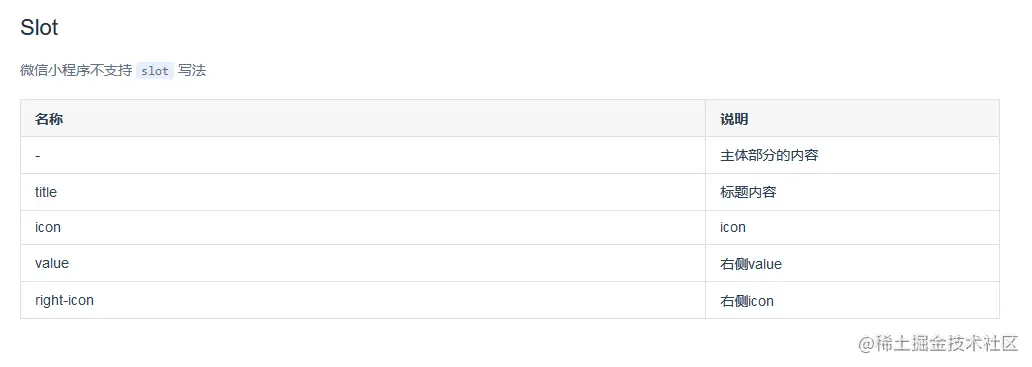The height and width of the screenshot is (367, 1032).
Task: Select the dash name cell
Action: [x=363, y=155]
